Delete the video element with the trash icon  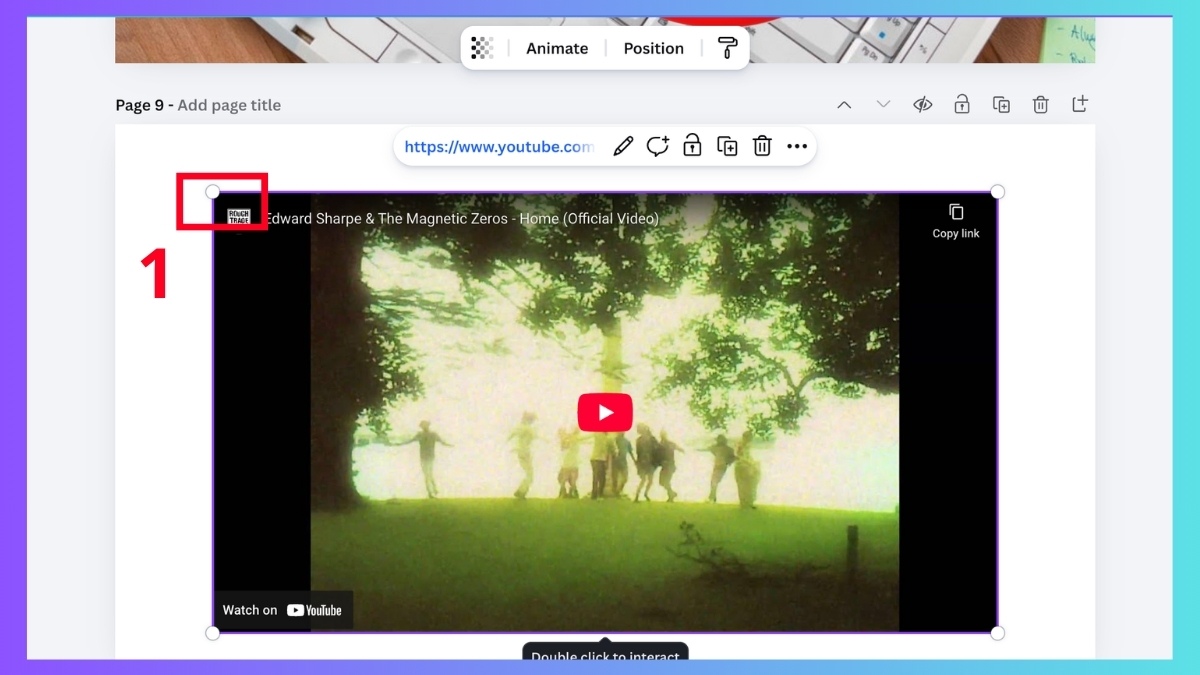pyautogui.click(x=762, y=146)
